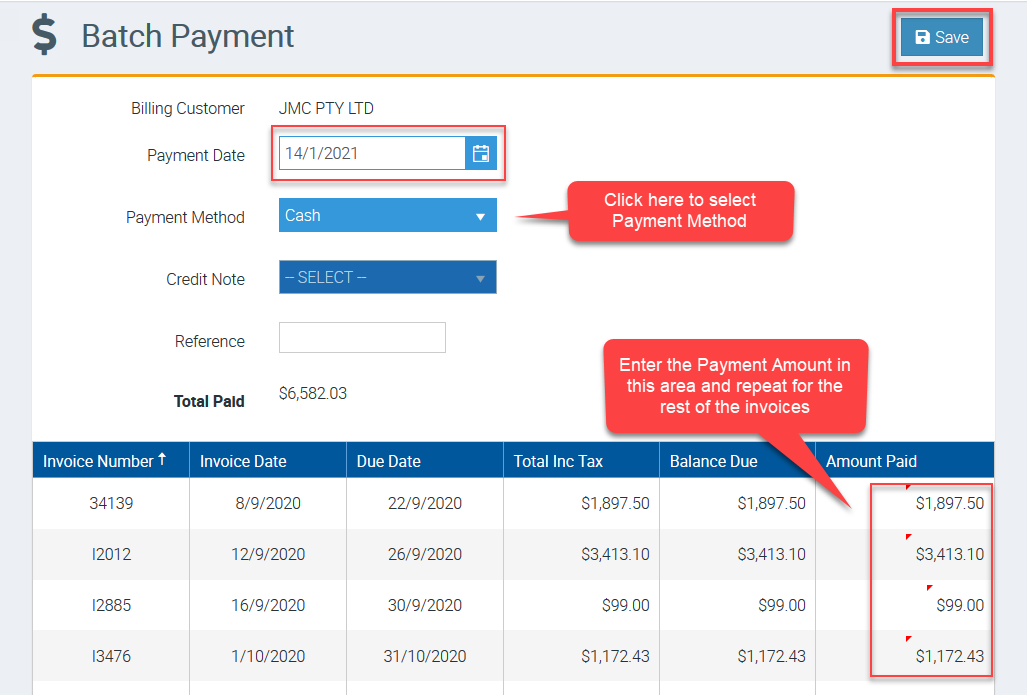This screenshot has width=1027, height=695.
Task: Click the red Payment Method callout
Action: point(680,211)
